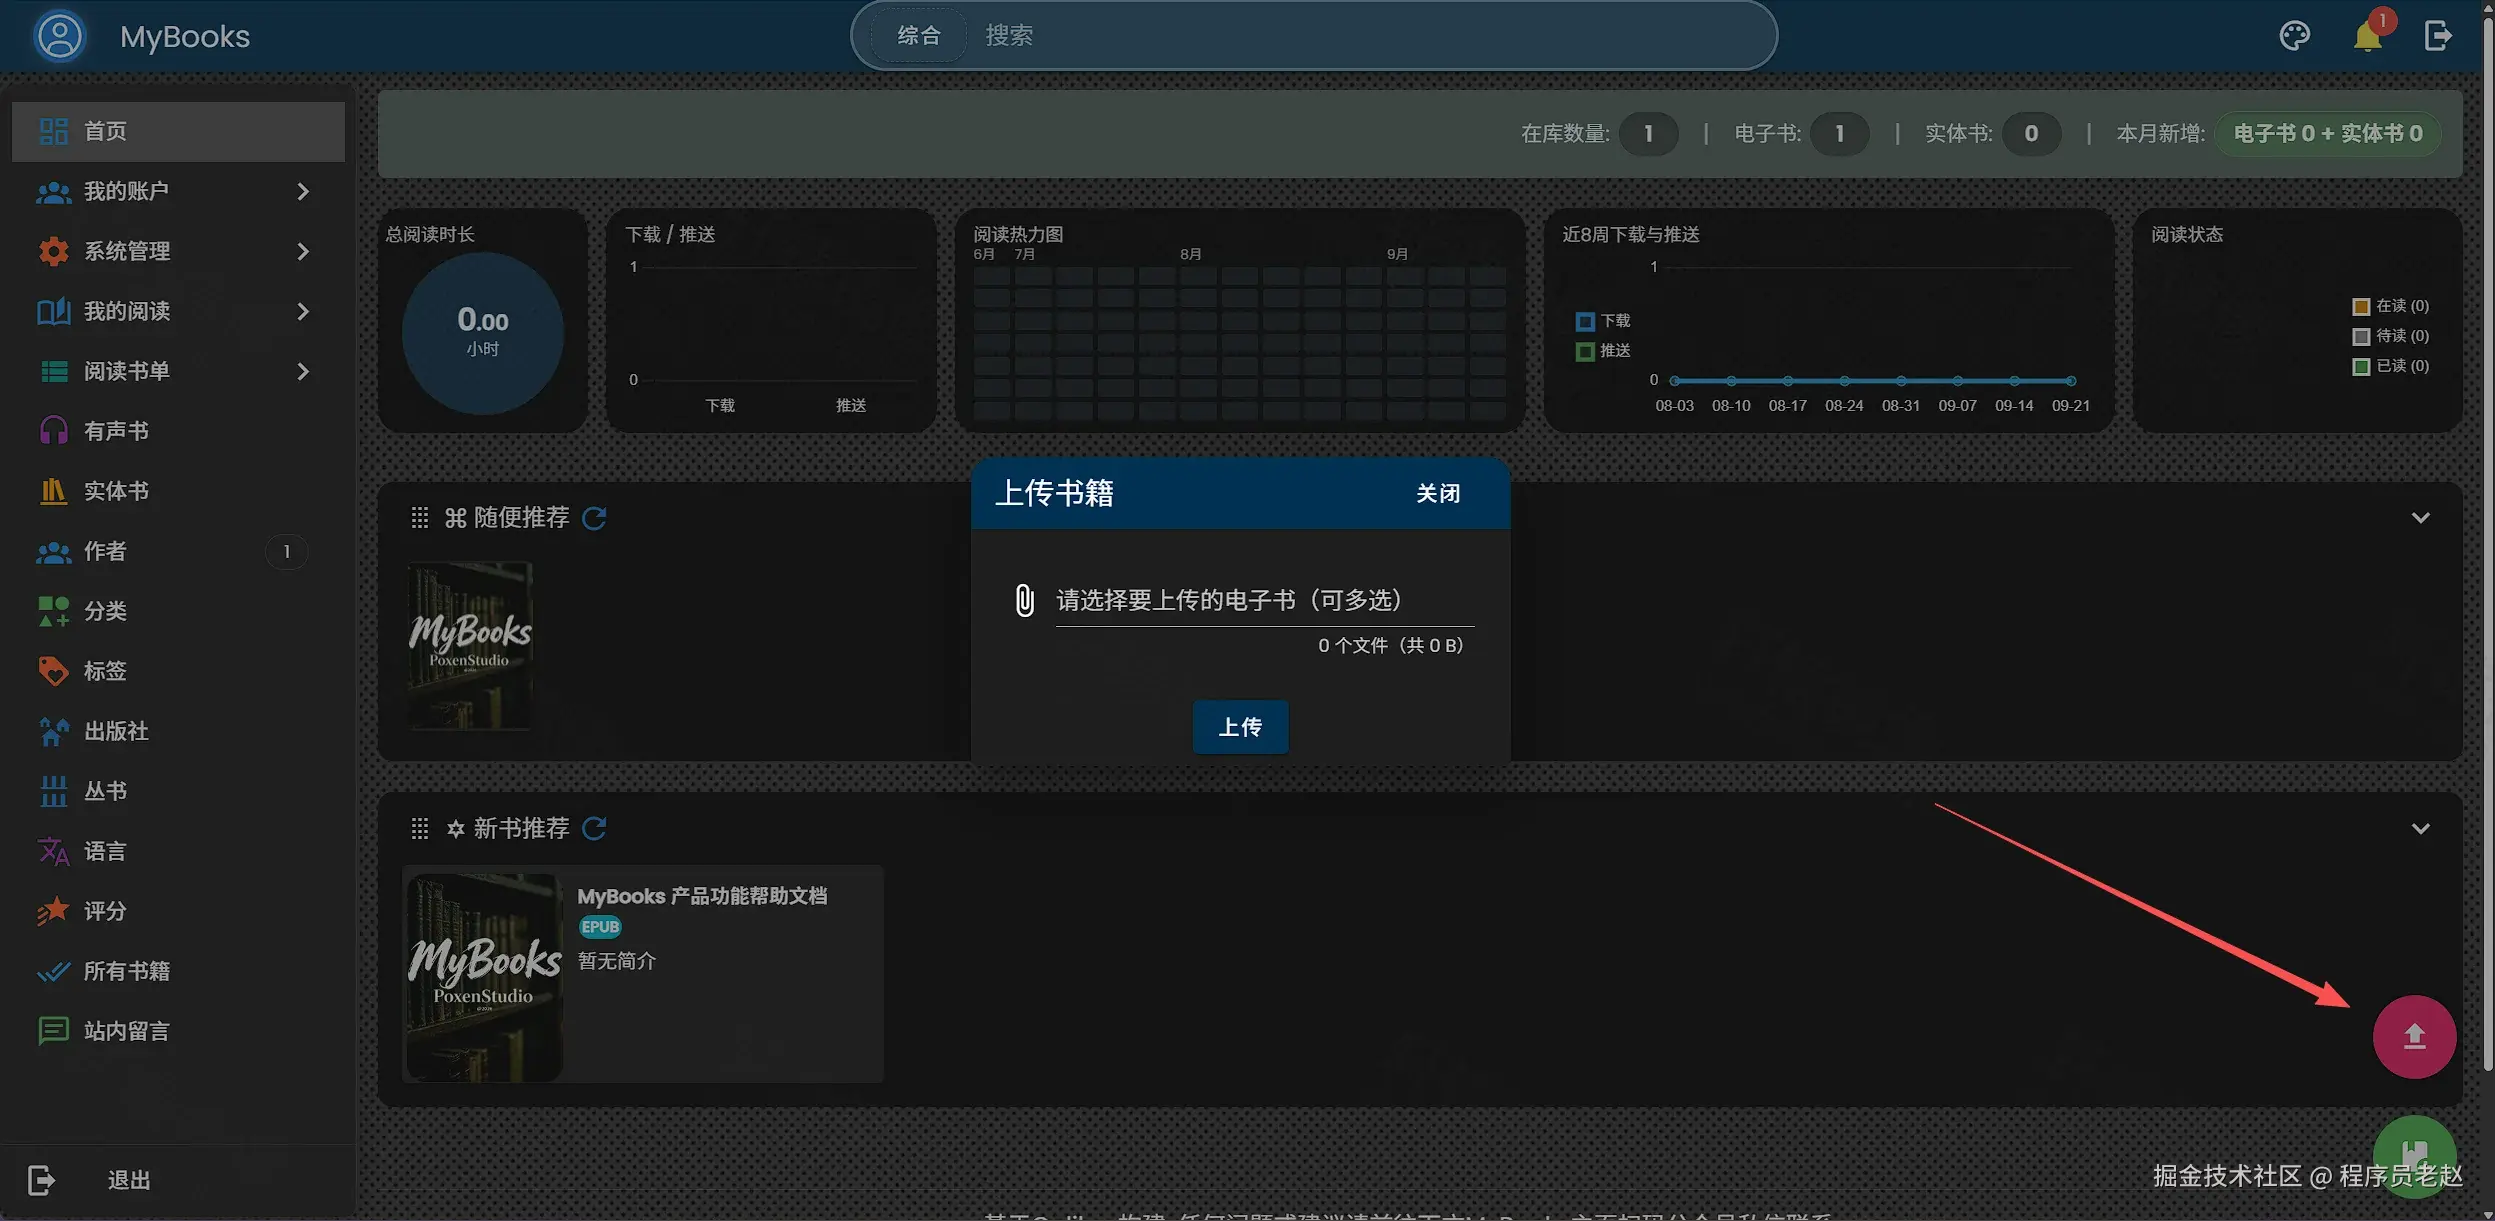Click the logout icon in top bar
This screenshot has width=2495, height=1221.
[2438, 36]
